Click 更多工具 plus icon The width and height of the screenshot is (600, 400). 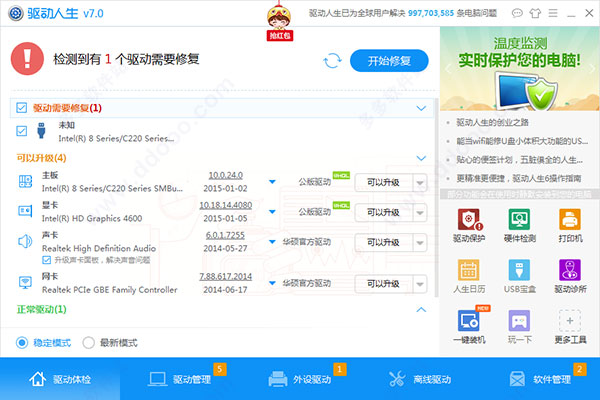[570, 321]
